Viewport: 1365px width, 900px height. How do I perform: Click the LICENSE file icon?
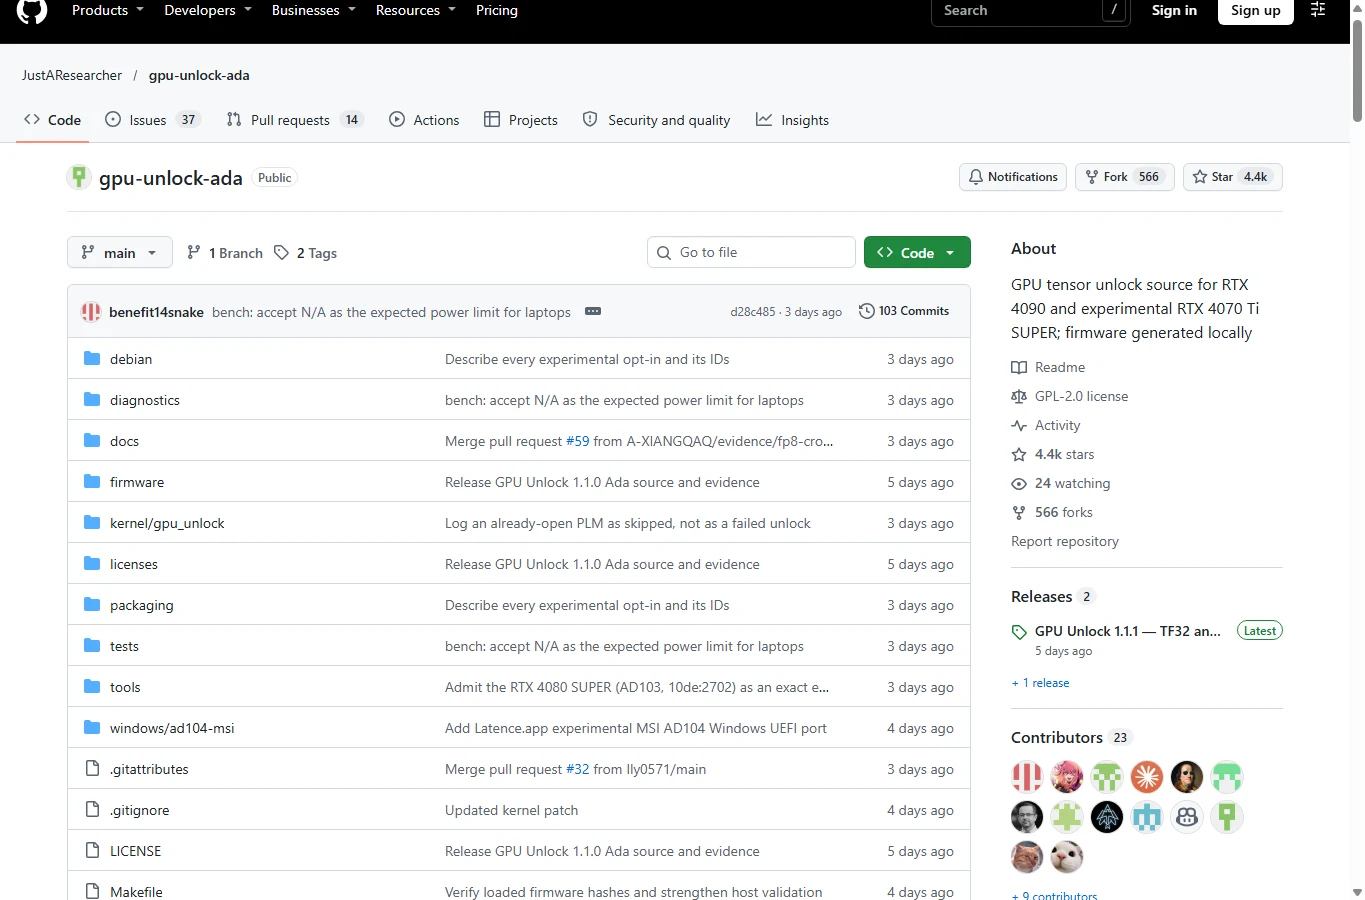coord(92,851)
